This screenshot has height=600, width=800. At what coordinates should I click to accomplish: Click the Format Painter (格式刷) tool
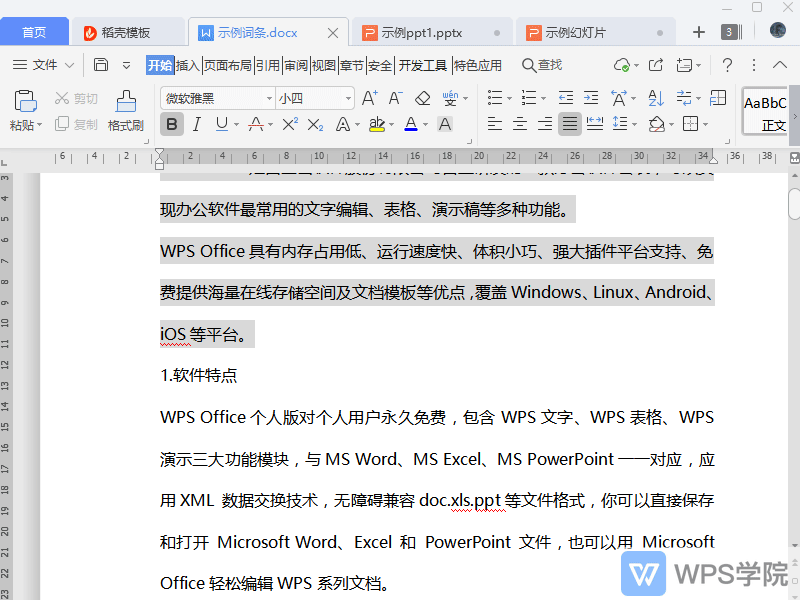click(x=126, y=111)
